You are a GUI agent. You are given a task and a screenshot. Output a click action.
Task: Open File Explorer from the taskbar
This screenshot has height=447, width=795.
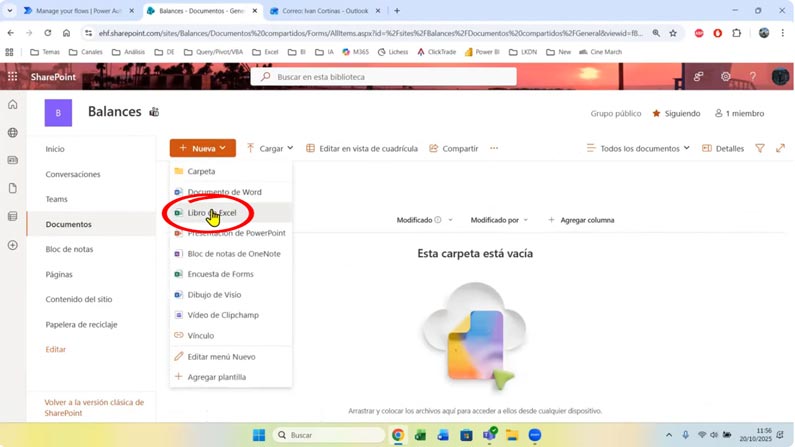[x=512, y=435]
